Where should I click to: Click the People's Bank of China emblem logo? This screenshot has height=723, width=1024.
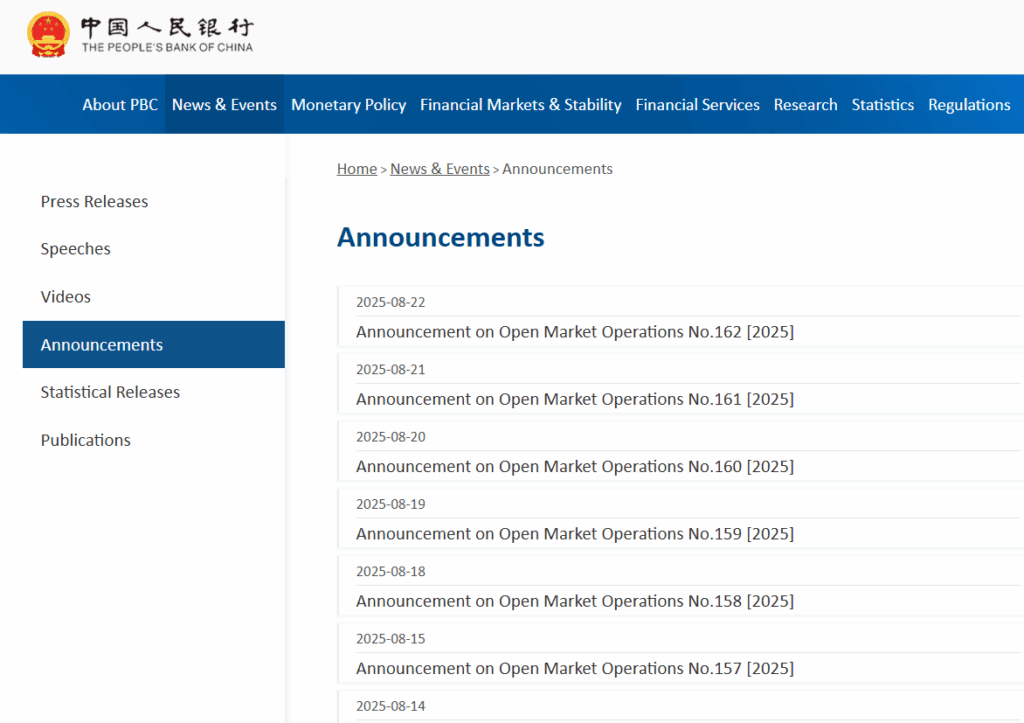pos(48,34)
